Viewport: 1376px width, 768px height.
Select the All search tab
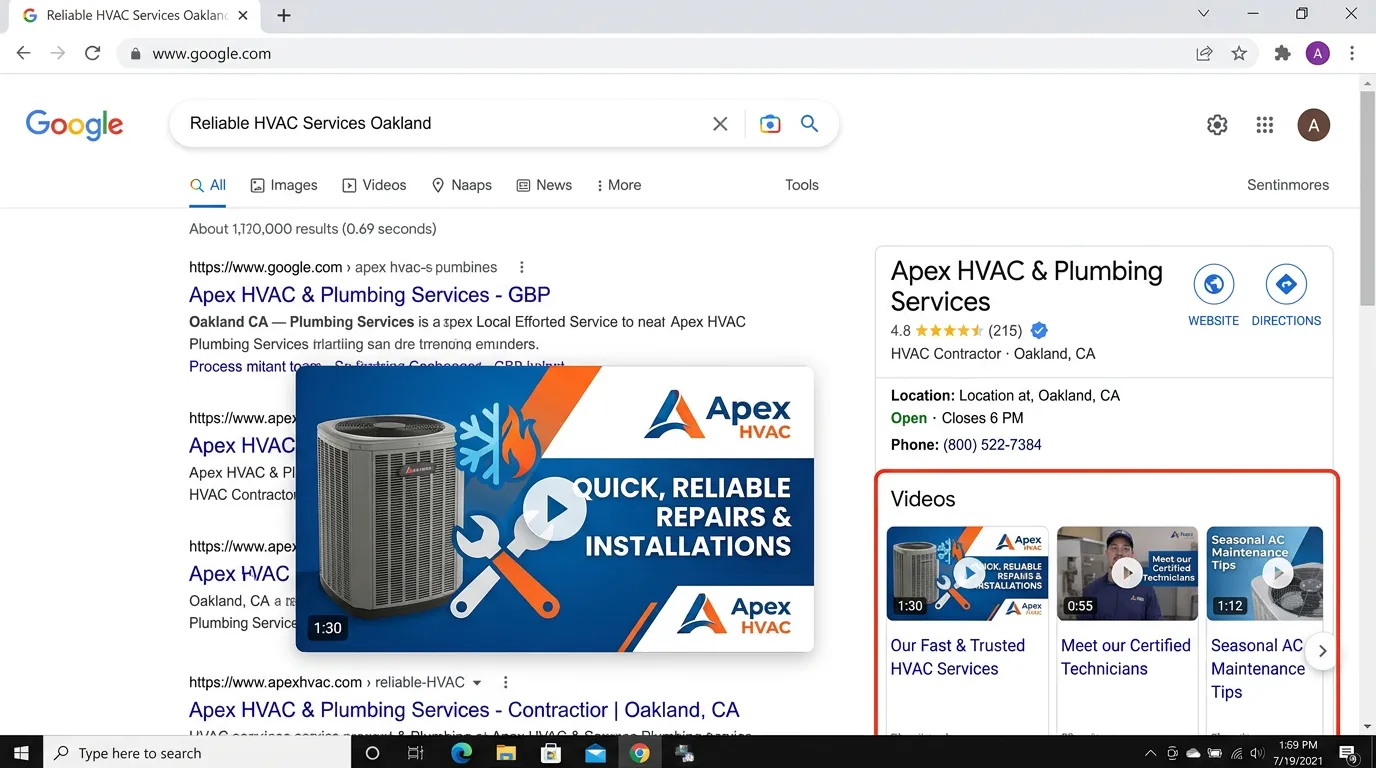coord(208,185)
